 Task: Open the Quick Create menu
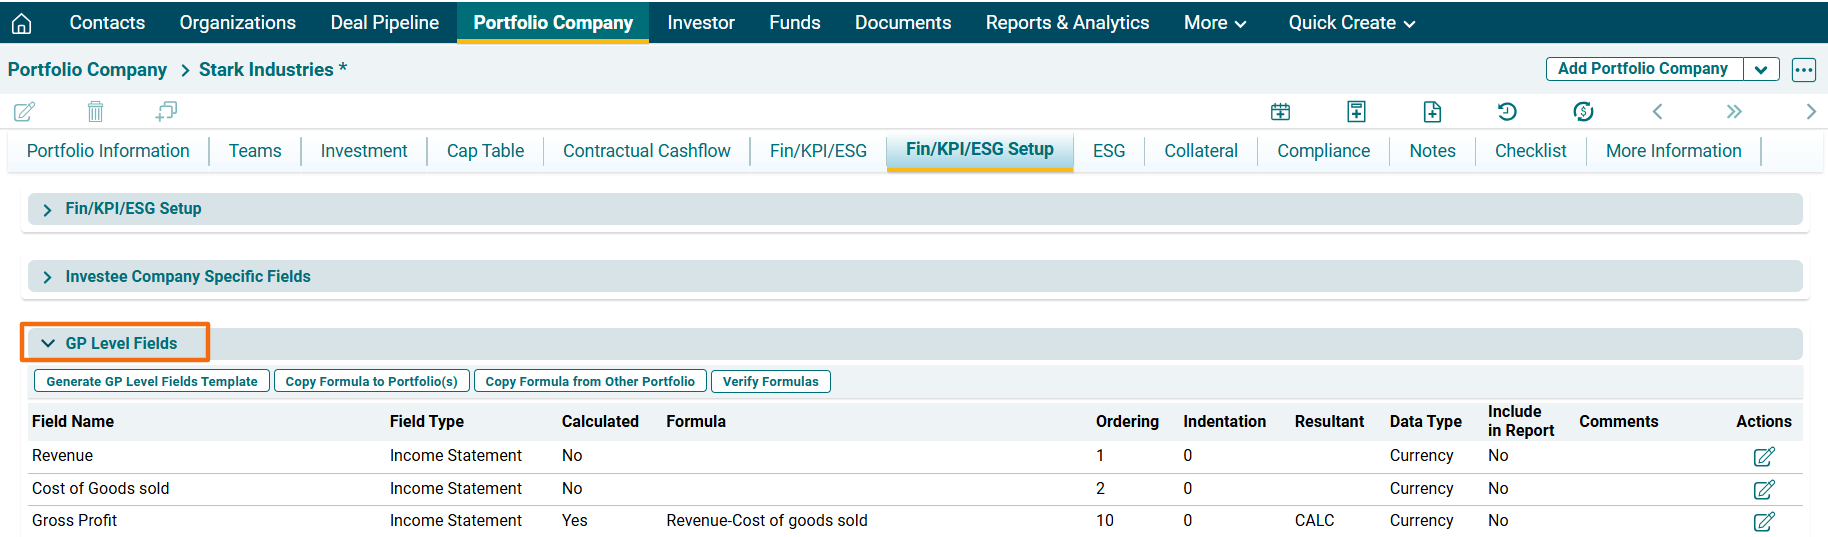1351,22
